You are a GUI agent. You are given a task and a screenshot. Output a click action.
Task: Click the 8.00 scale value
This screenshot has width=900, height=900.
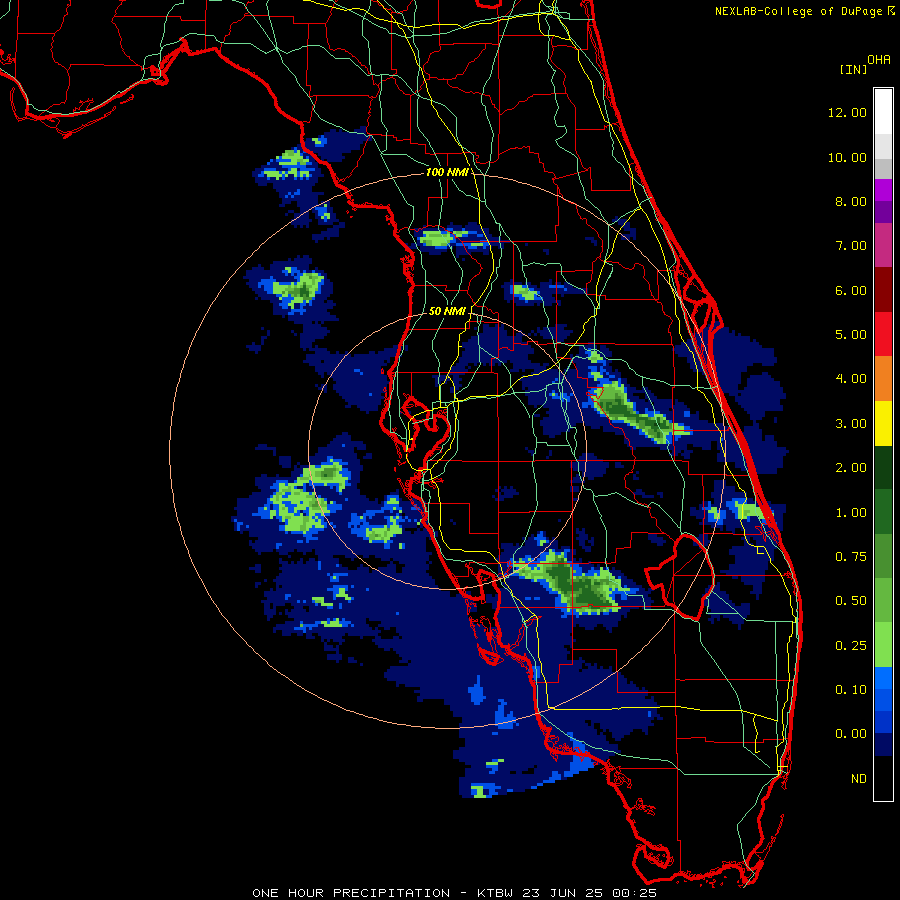(x=851, y=201)
